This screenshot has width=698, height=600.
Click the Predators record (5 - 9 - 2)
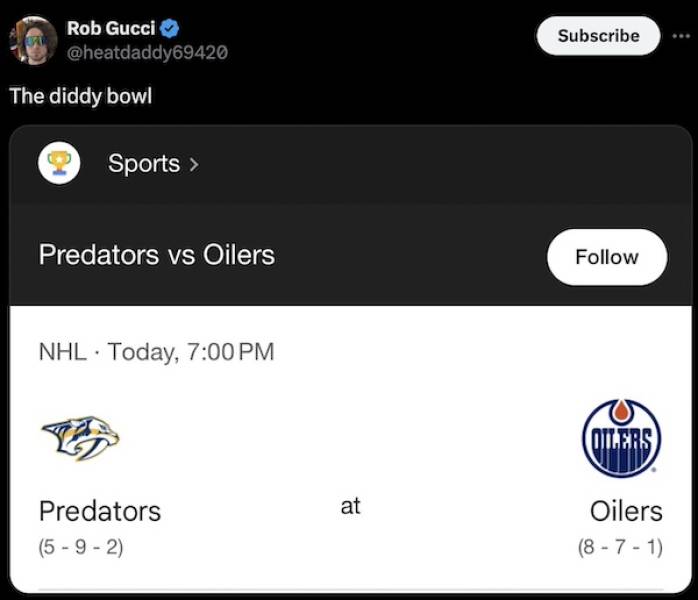(x=81, y=547)
